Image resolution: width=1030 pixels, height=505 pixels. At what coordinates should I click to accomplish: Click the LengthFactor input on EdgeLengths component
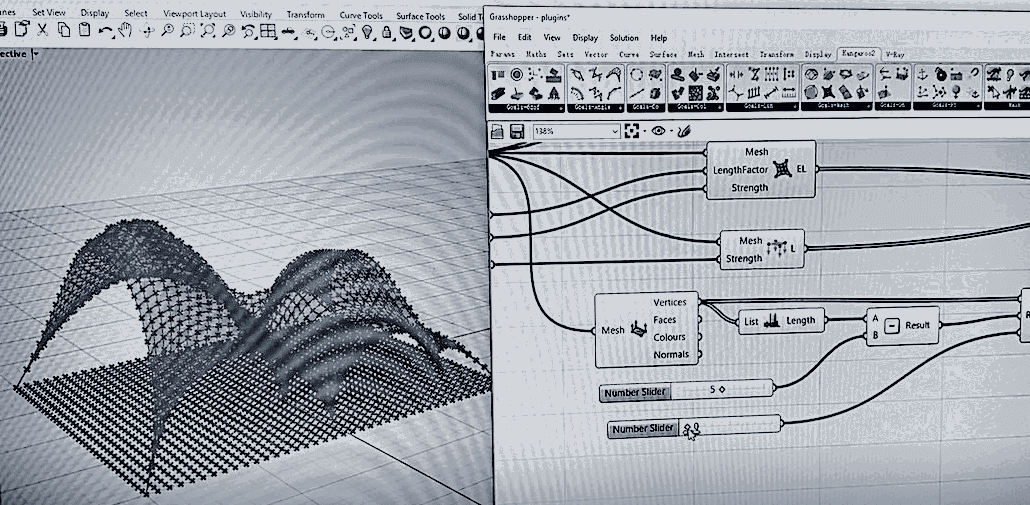(x=740, y=170)
